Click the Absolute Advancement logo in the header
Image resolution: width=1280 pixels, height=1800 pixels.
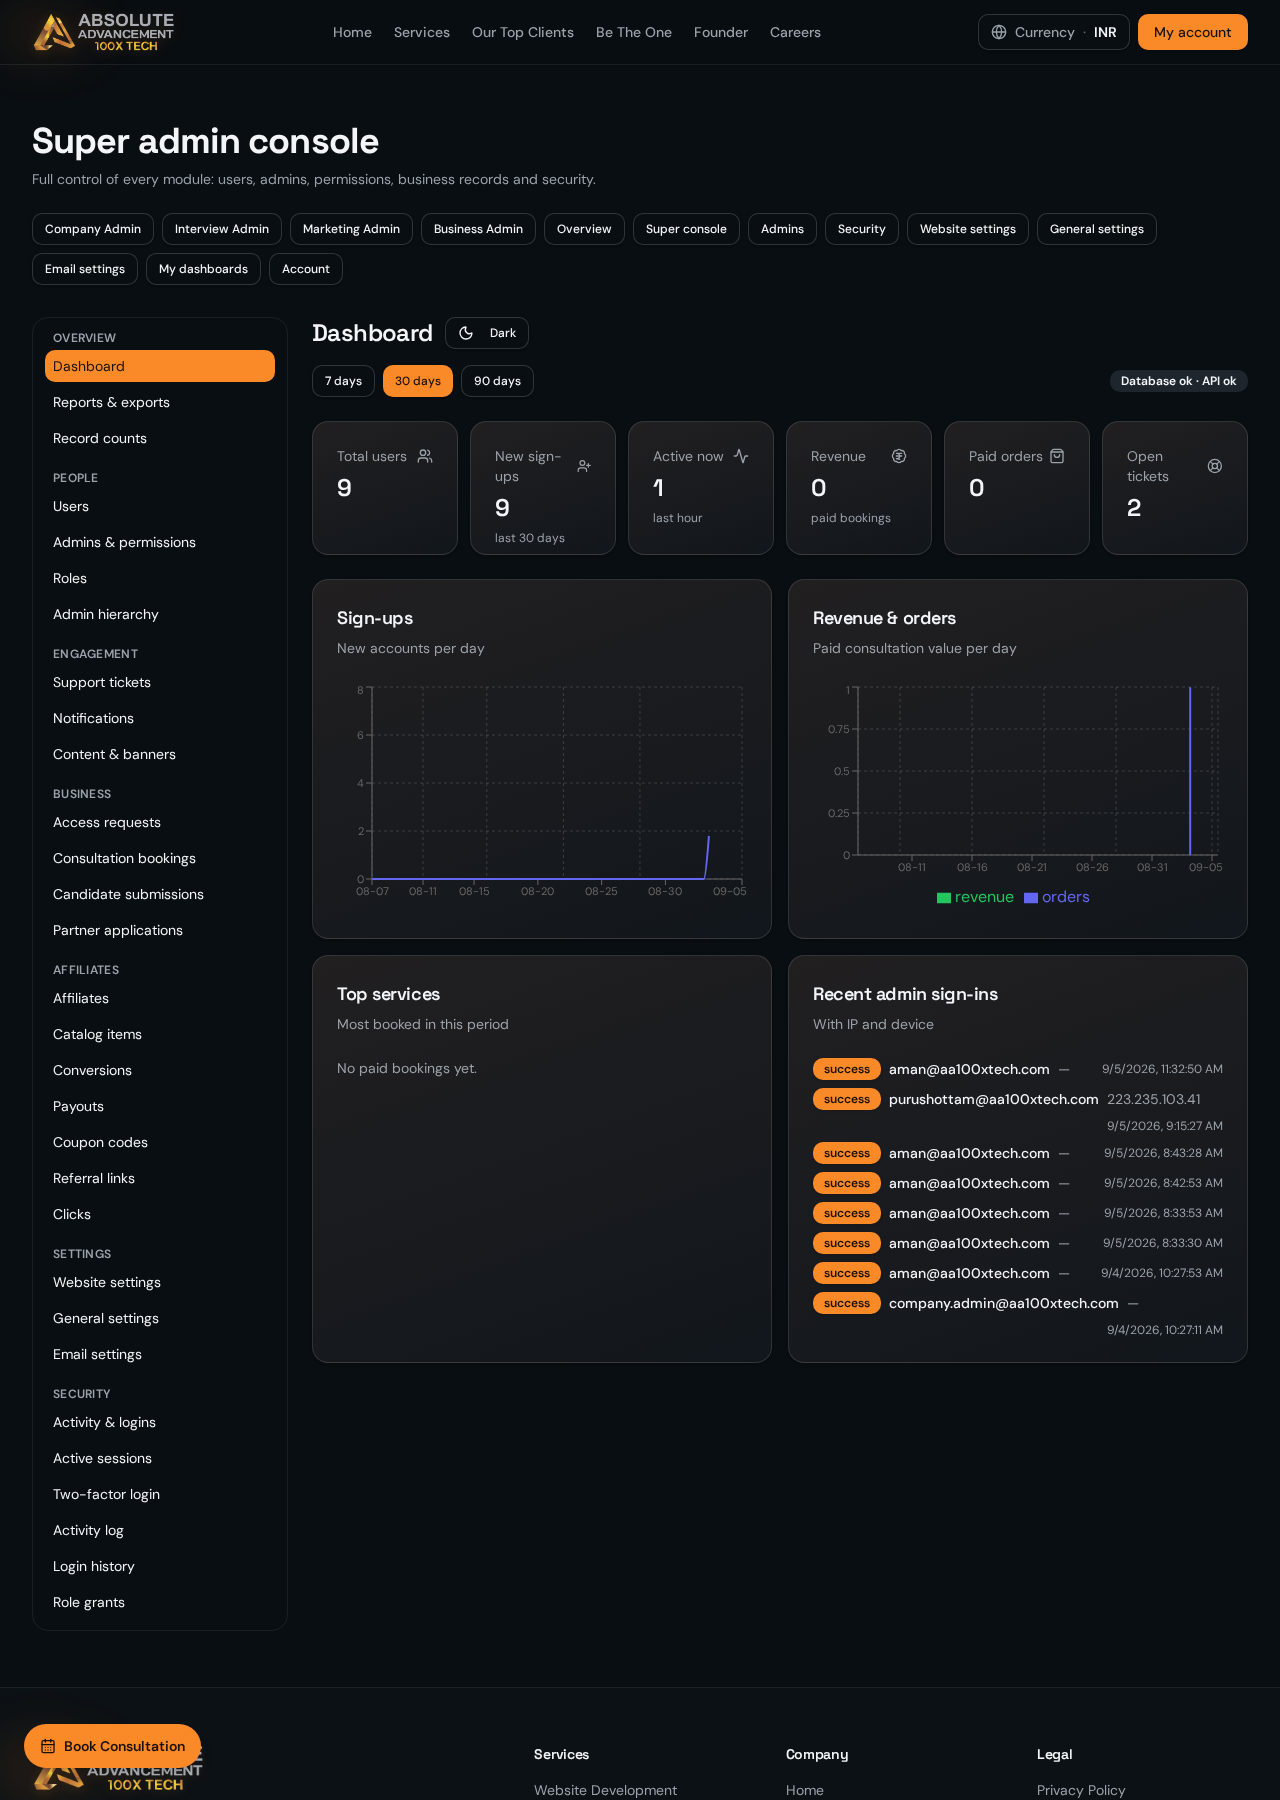pos(104,32)
